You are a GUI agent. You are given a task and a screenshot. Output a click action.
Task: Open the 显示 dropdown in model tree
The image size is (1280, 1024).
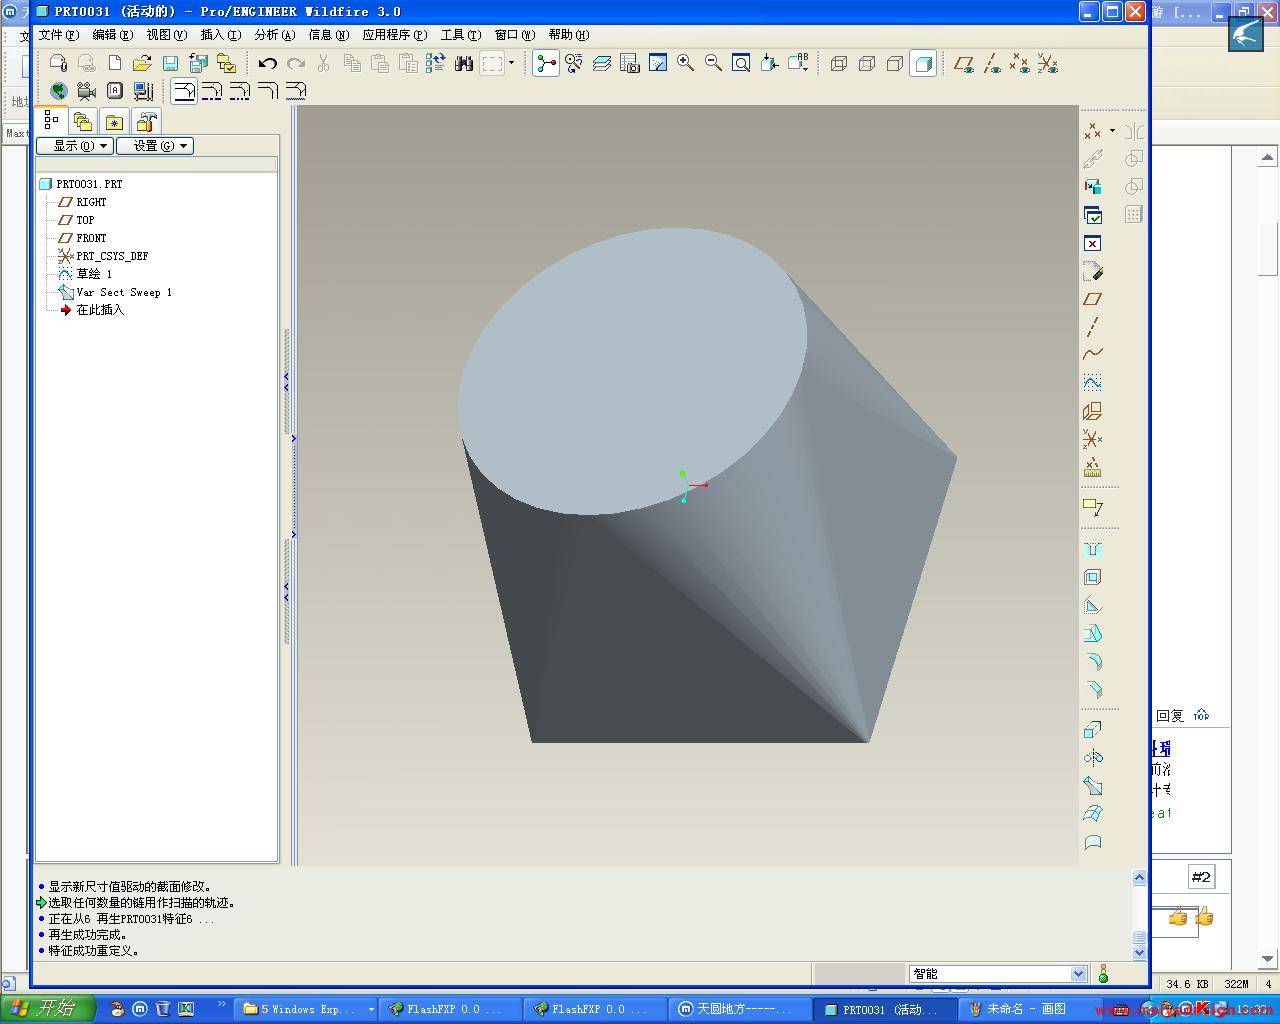coord(75,146)
